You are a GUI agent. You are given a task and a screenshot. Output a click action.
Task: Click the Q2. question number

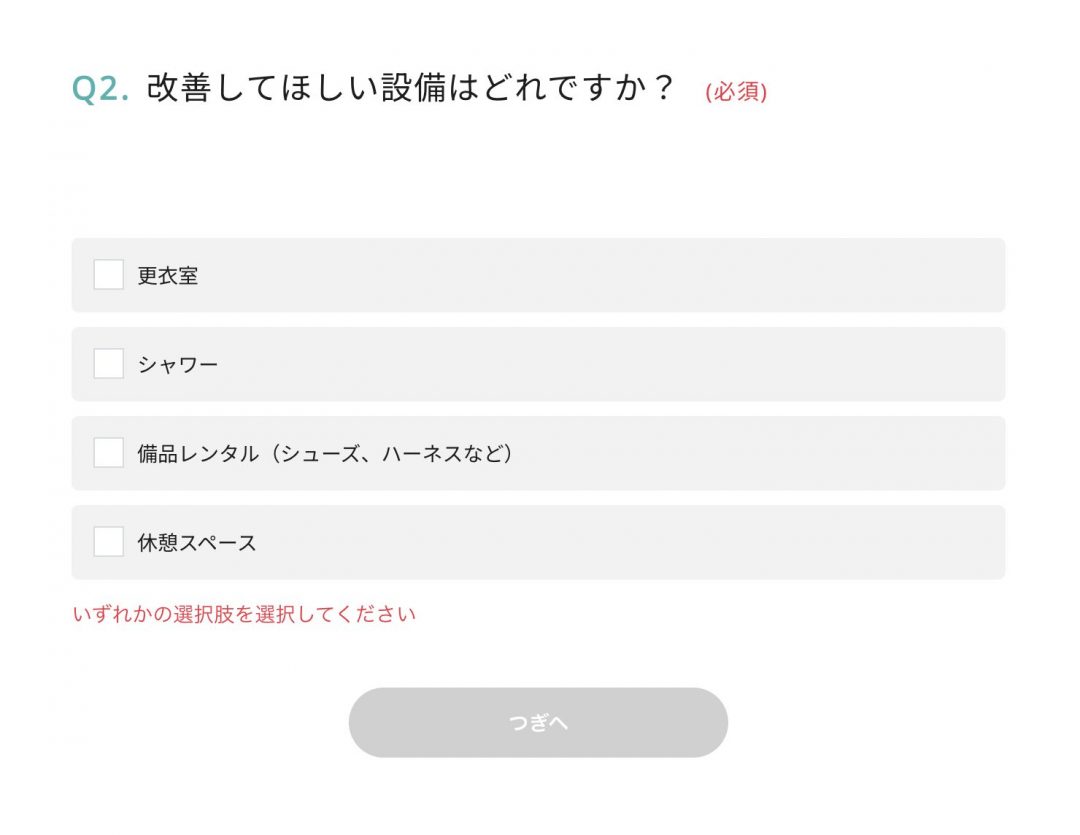(101, 88)
